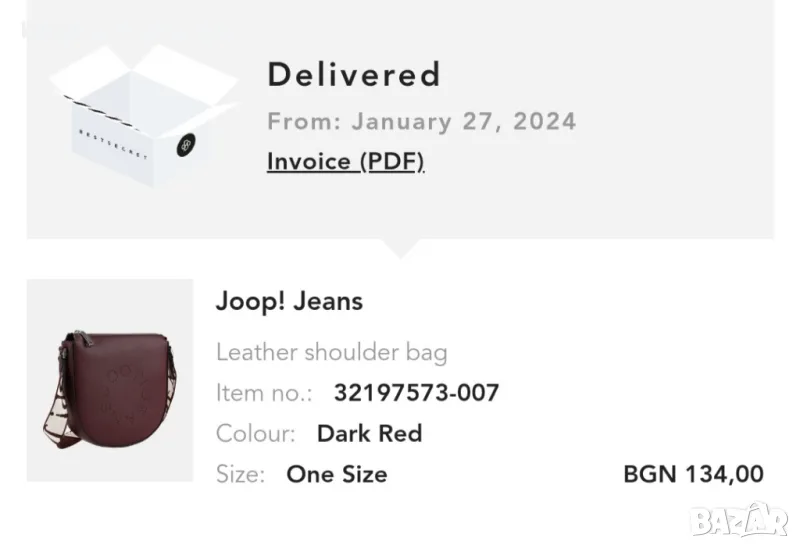Image resolution: width=800 pixels, height=549 pixels.
Task: Click the Delivered status heading
Action: (x=353, y=74)
